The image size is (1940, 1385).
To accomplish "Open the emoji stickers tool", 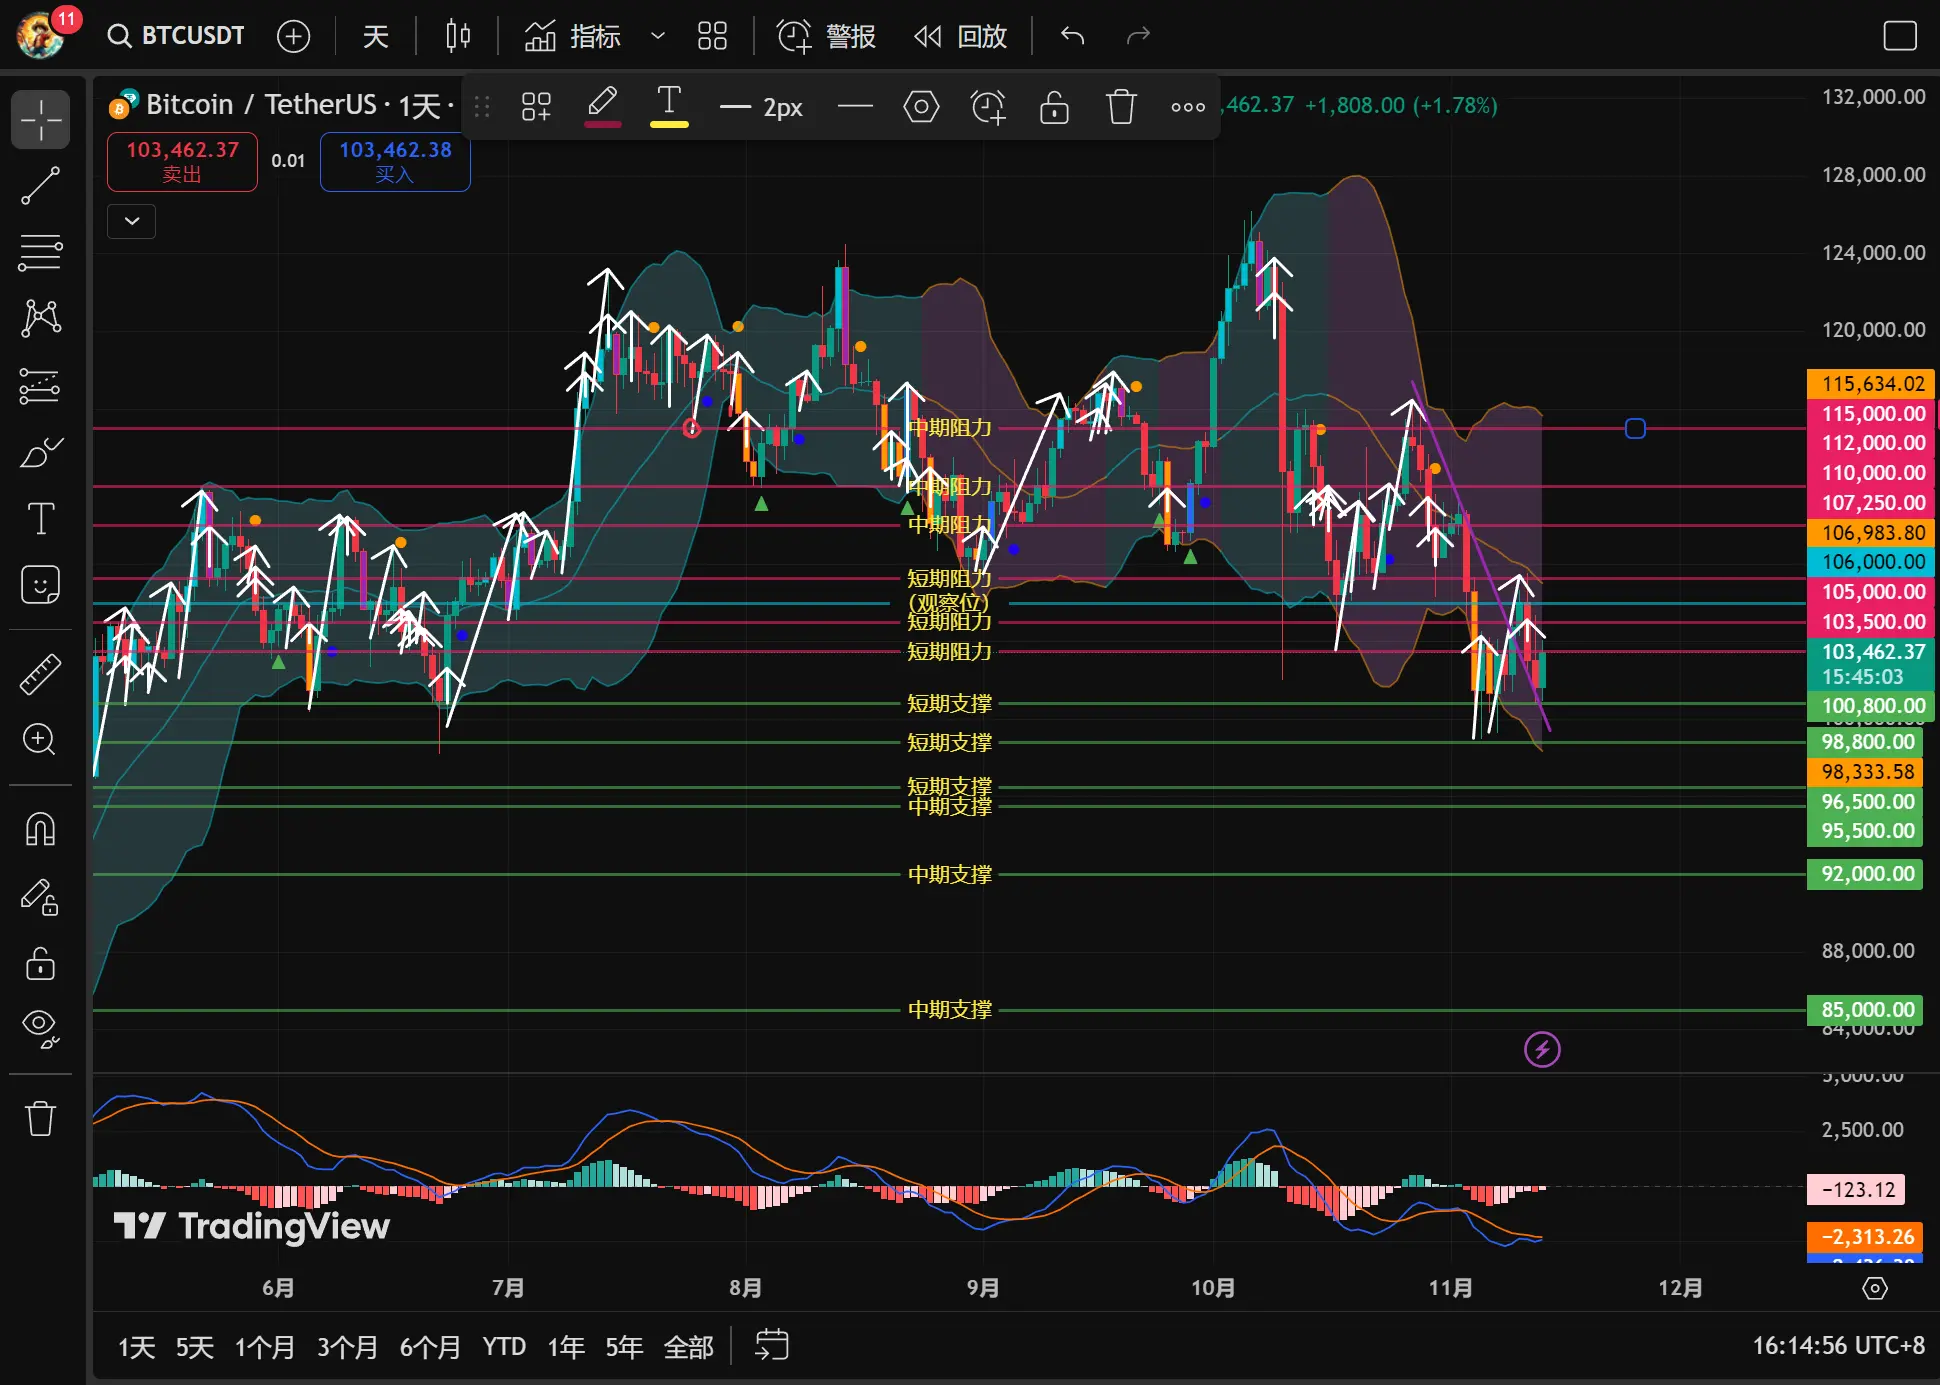I will click(x=40, y=585).
